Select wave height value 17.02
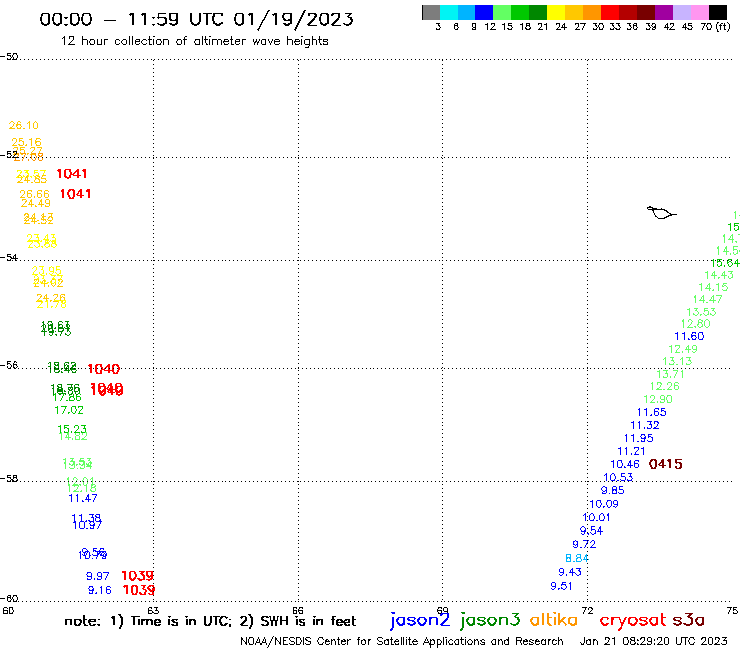Image resolution: width=740 pixels, height=650 pixels. 69,410
